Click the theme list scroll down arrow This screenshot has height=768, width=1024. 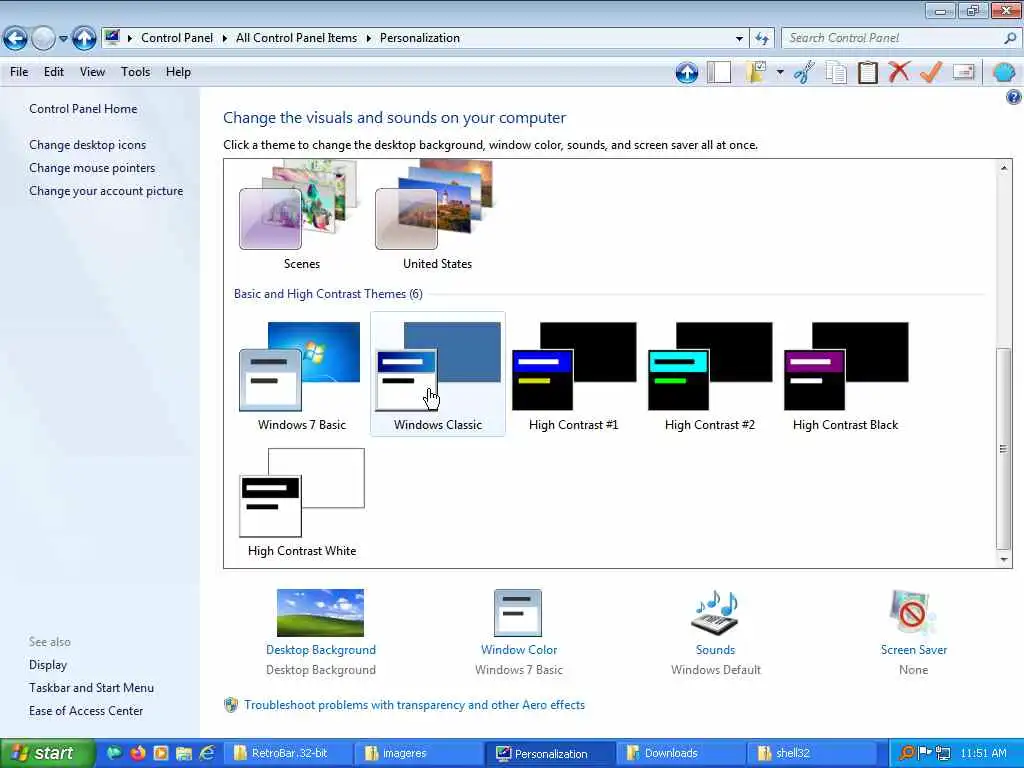click(1004, 560)
